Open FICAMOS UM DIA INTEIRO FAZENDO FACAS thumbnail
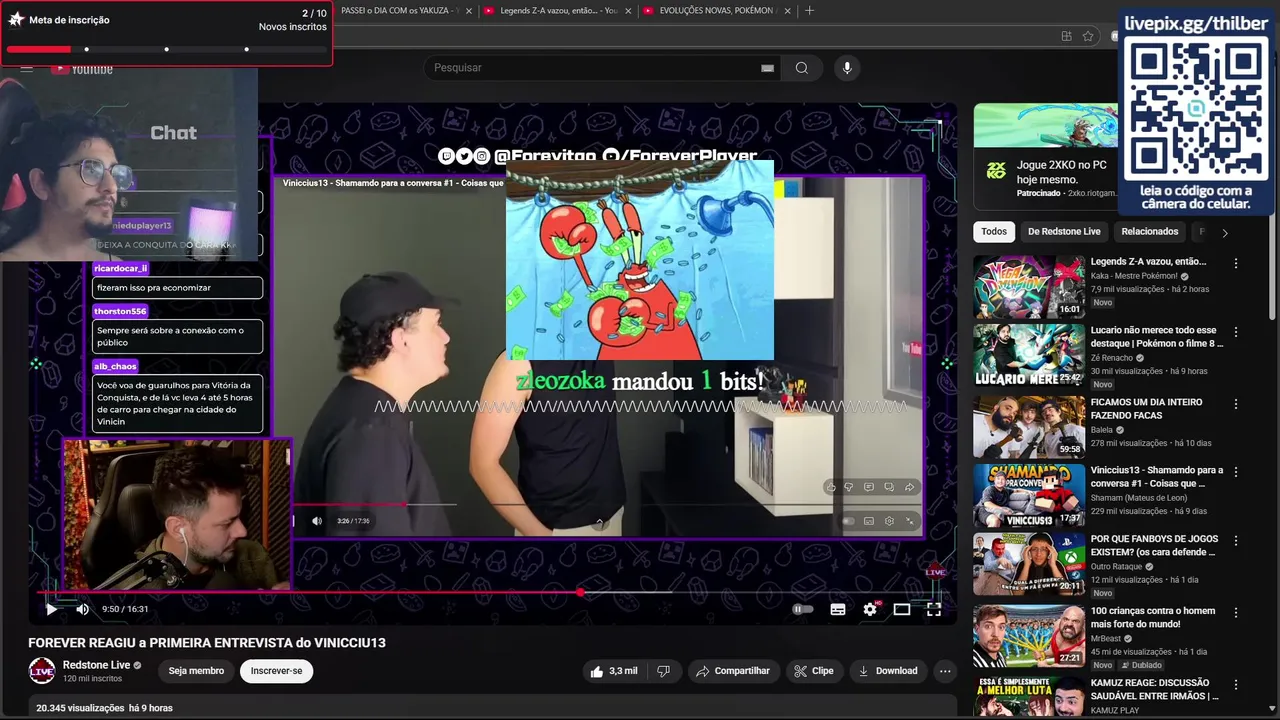Viewport: 1280px width, 720px height. click(x=1029, y=427)
